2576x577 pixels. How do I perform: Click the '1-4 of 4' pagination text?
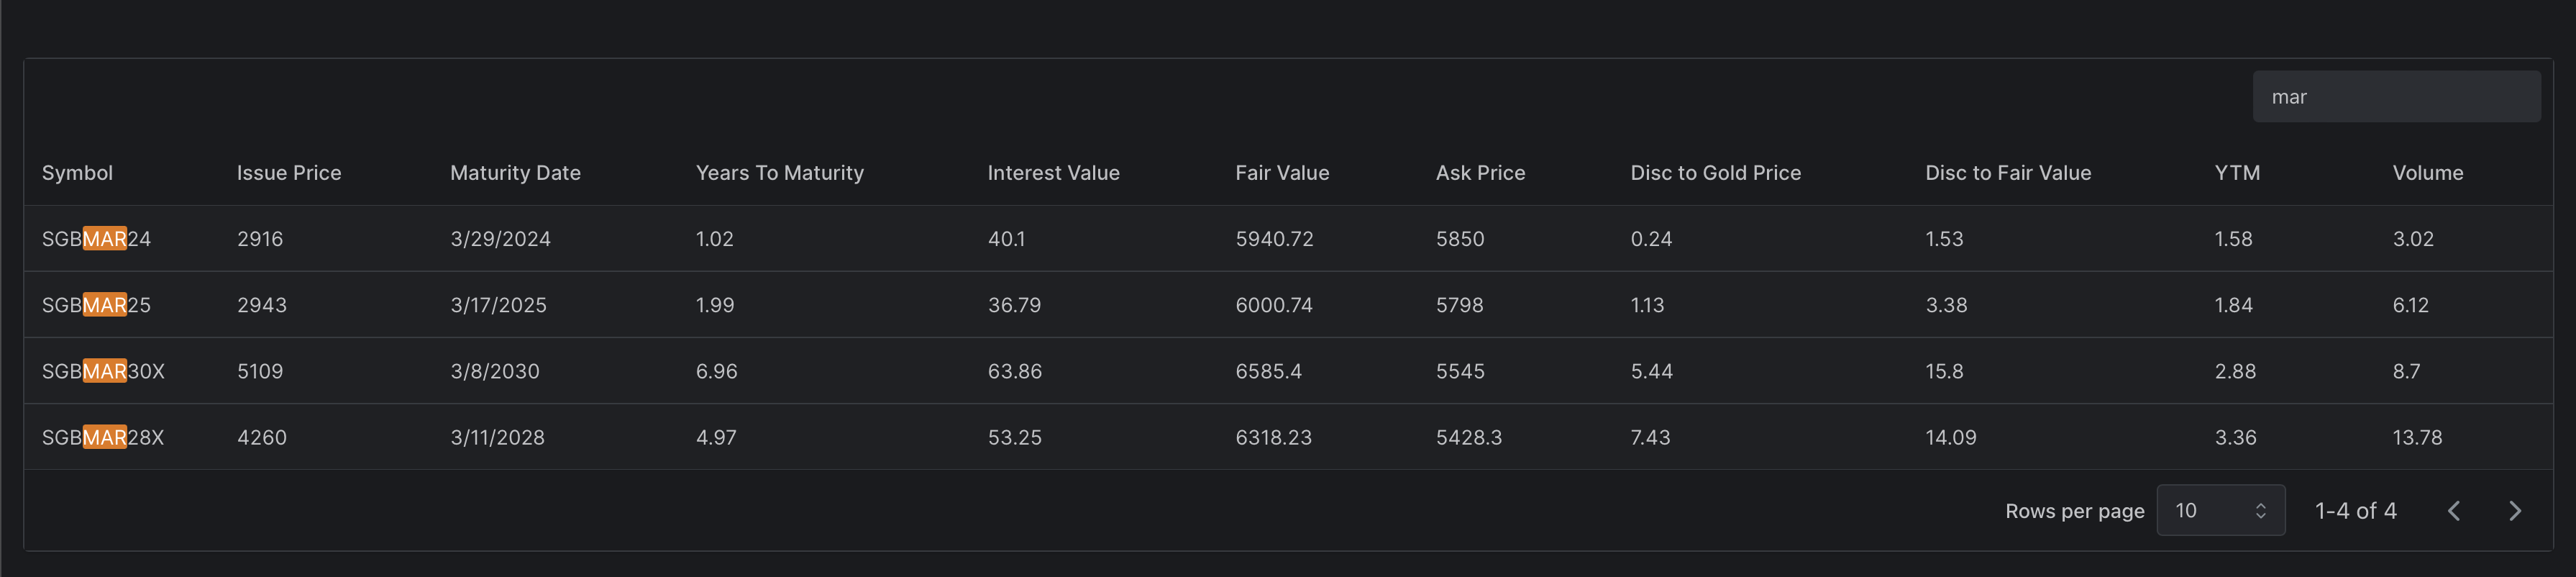click(x=2355, y=511)
